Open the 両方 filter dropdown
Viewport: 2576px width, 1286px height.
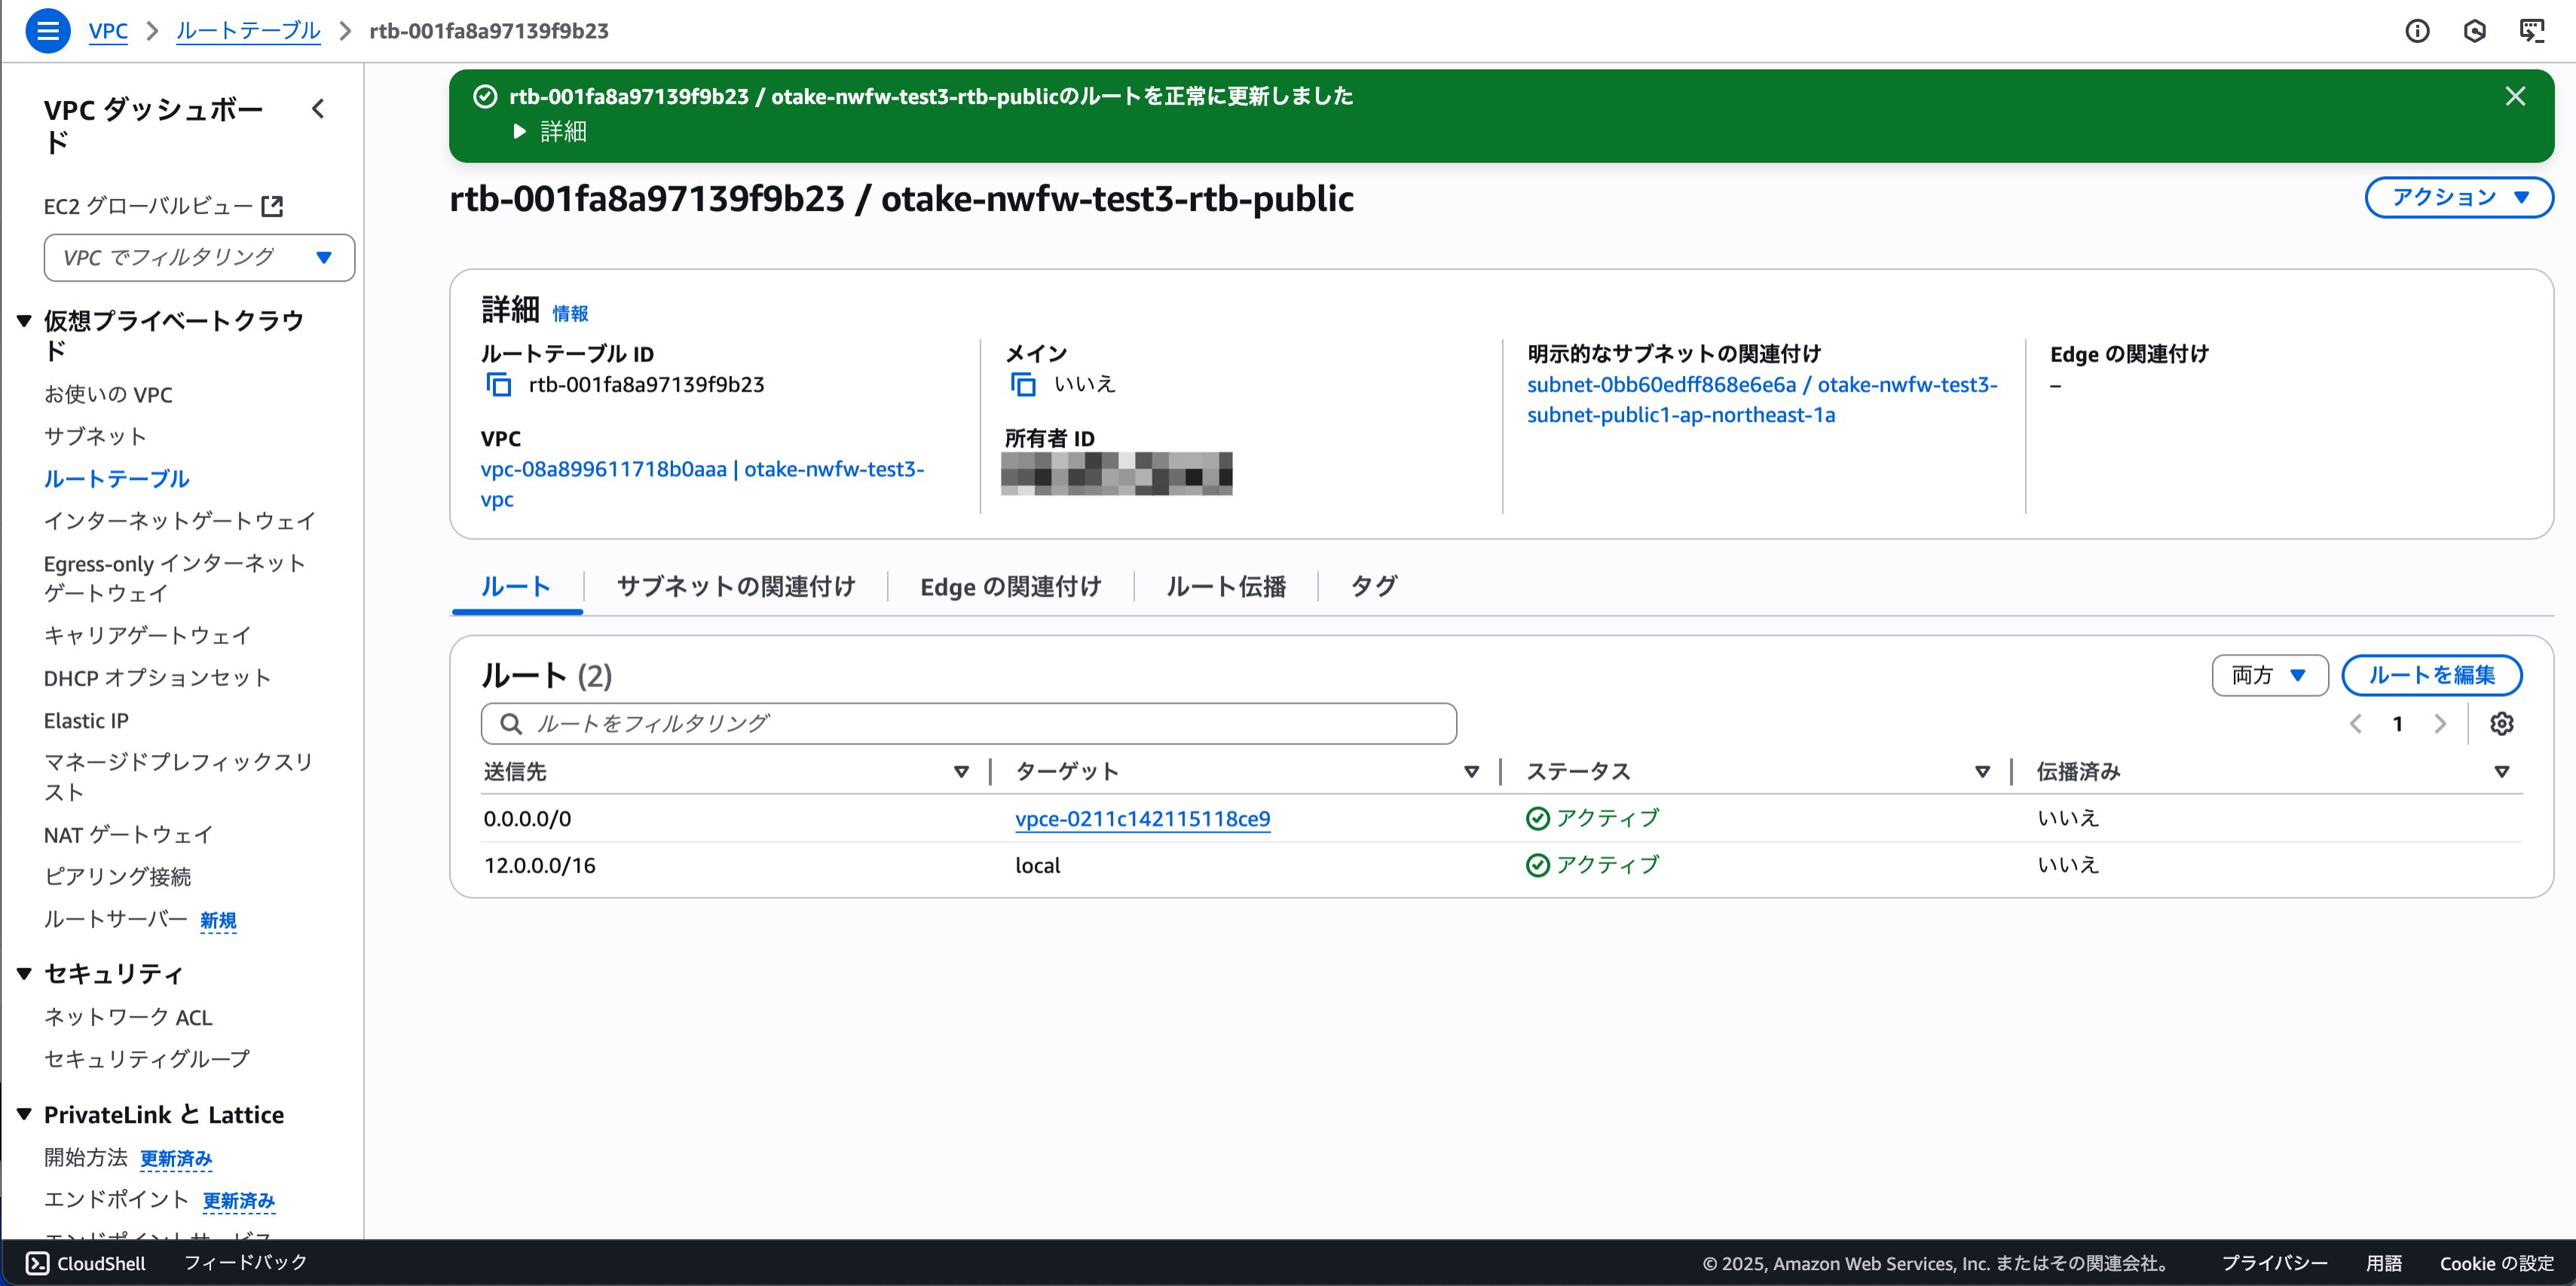click(x=2270, y=675)
